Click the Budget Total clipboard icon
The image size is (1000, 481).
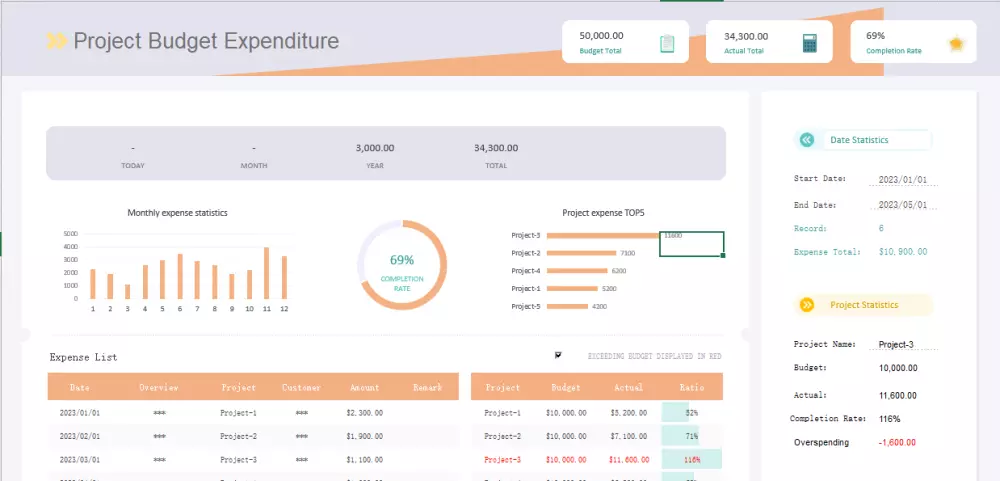click(667, 43)
